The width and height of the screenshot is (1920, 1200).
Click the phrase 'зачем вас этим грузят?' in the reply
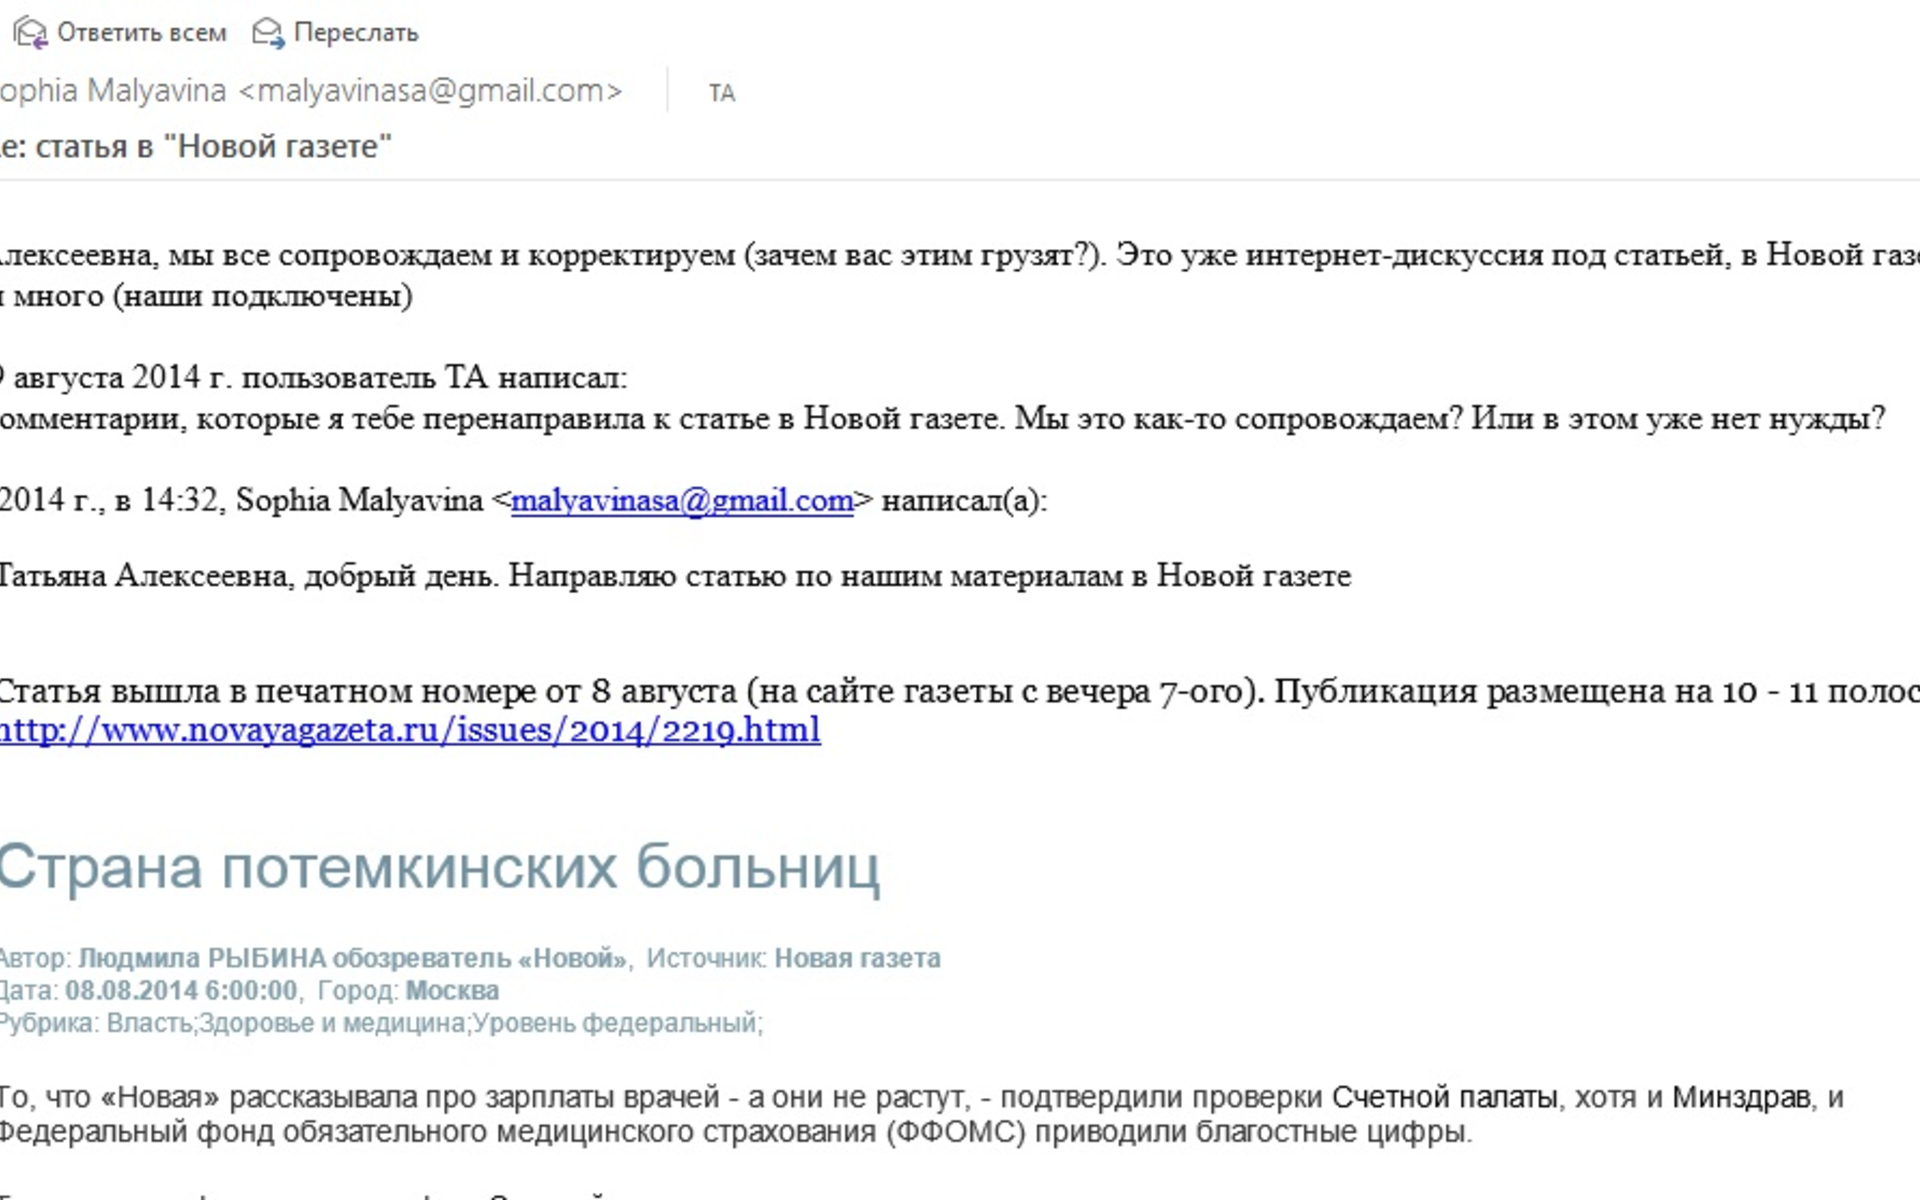click(x=921, y=256)
